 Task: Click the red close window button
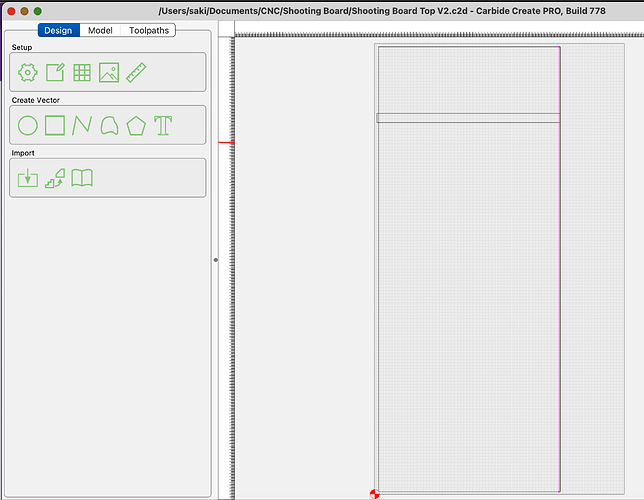[x=11, y=11]
